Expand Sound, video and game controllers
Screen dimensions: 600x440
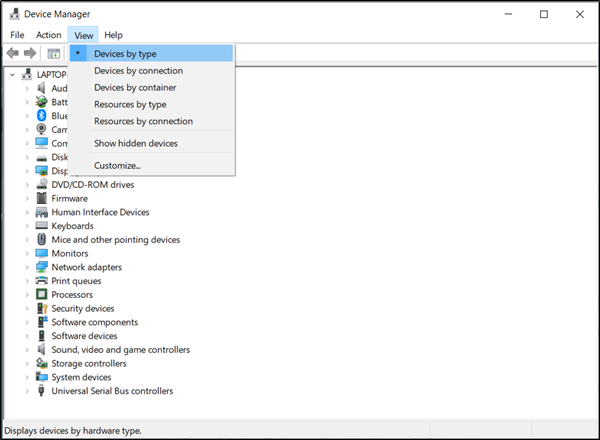coord(27,350)
